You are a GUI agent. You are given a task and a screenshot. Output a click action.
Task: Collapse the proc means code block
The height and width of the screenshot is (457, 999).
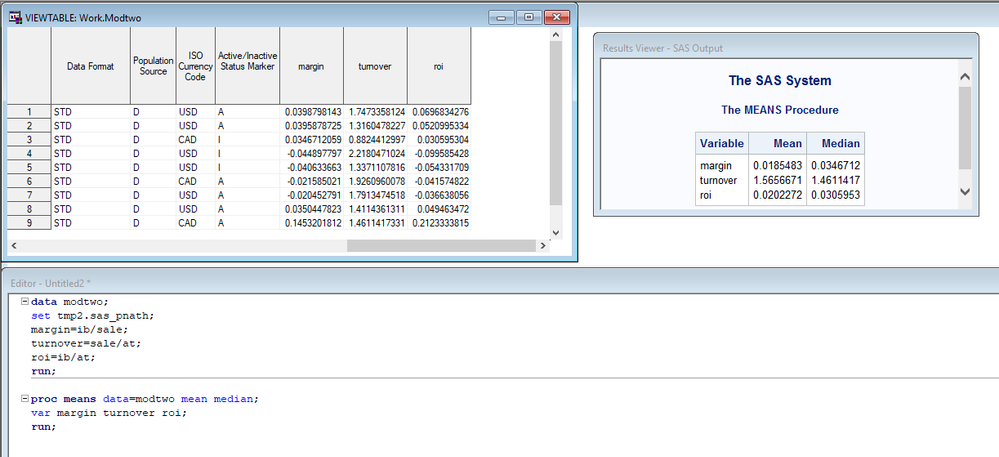(x=25, y=399)
